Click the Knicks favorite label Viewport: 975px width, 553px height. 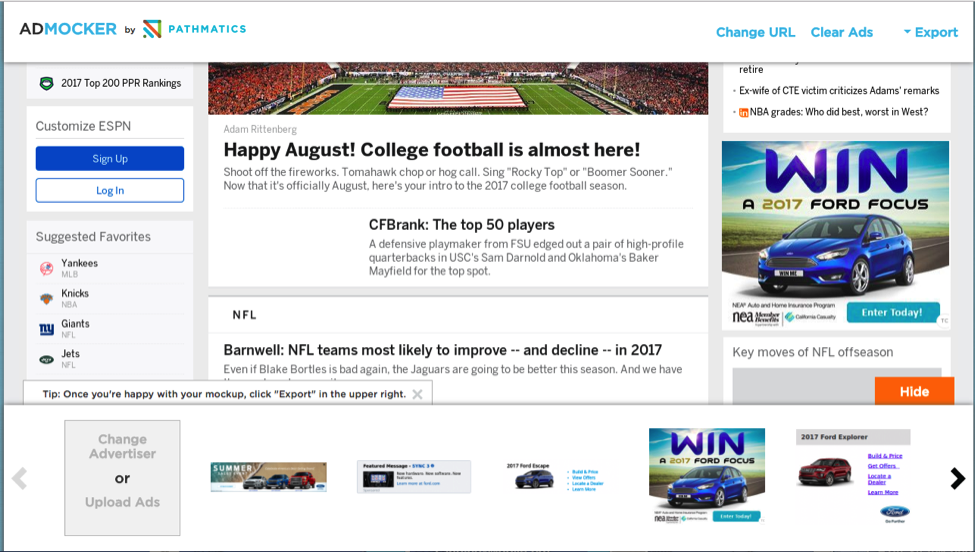pyautogui.click(x=75, y=294)
